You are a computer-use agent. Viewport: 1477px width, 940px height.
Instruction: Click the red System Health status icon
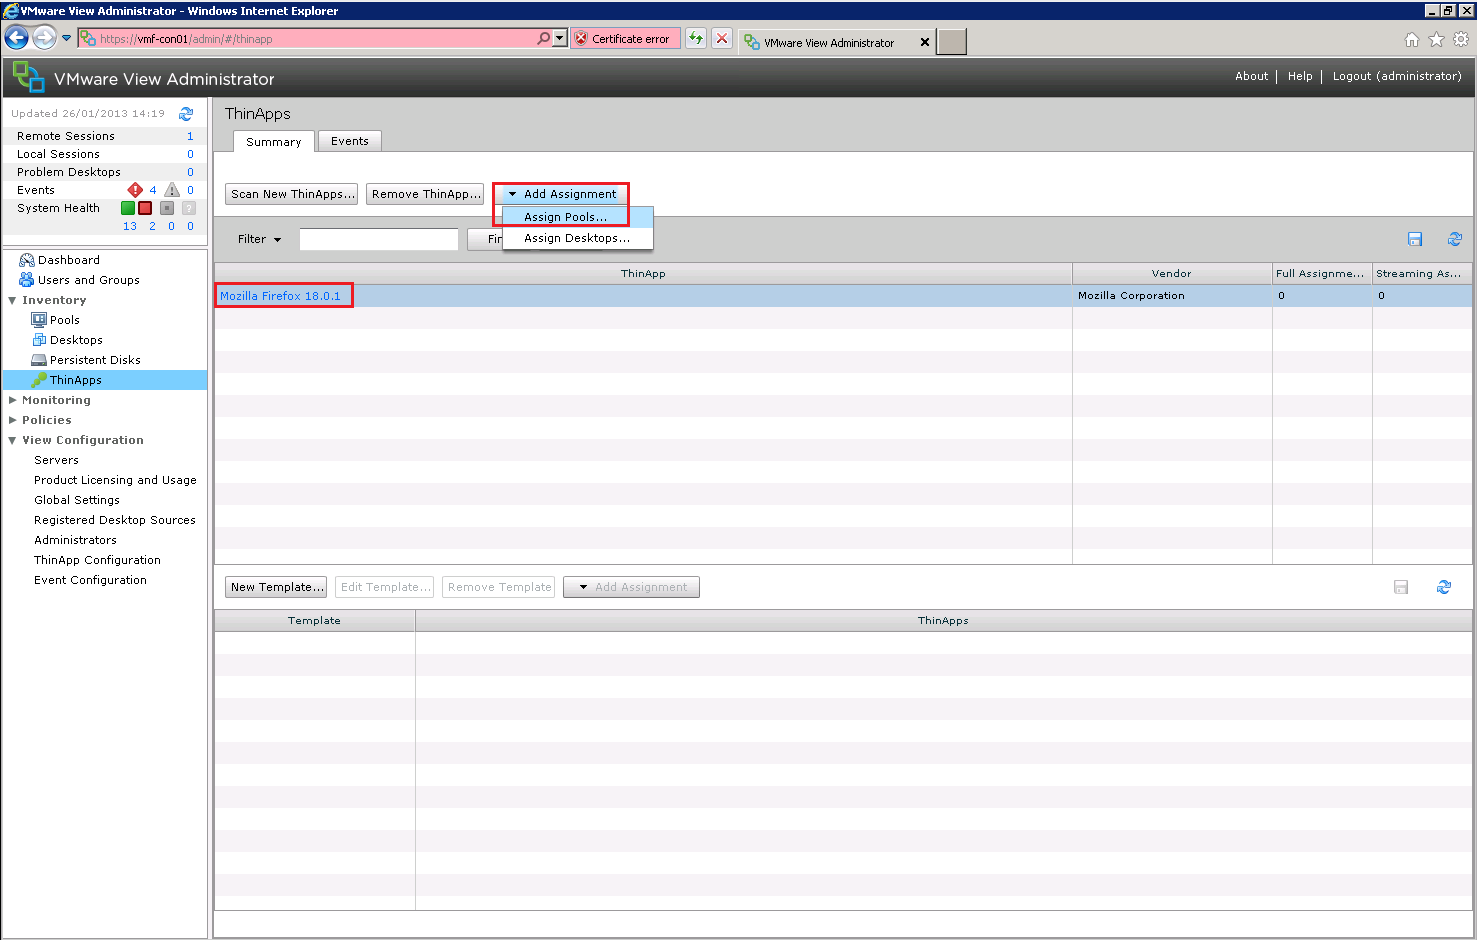click(145, 208)
